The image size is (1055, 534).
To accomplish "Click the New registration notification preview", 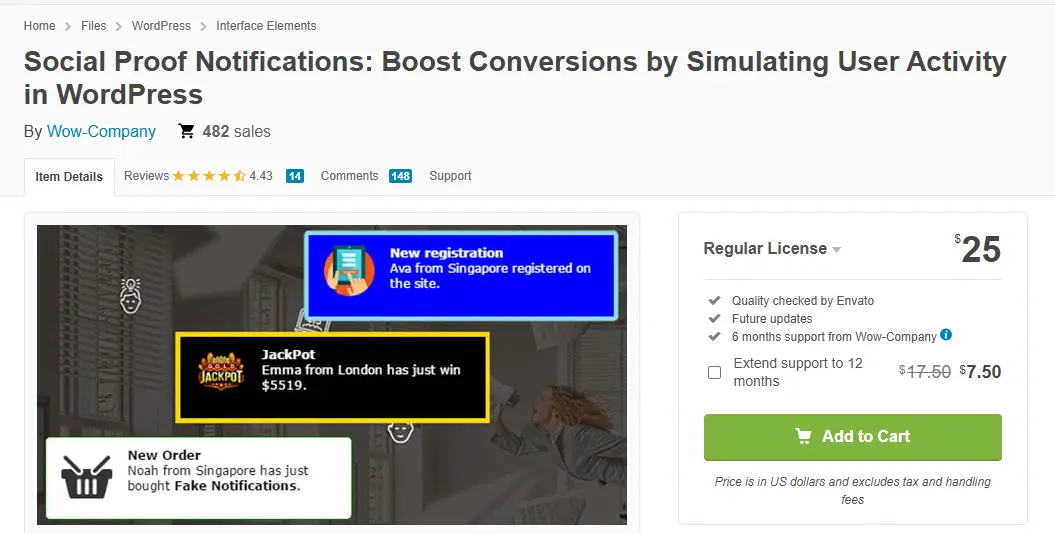I will click(x=461, y=274).
